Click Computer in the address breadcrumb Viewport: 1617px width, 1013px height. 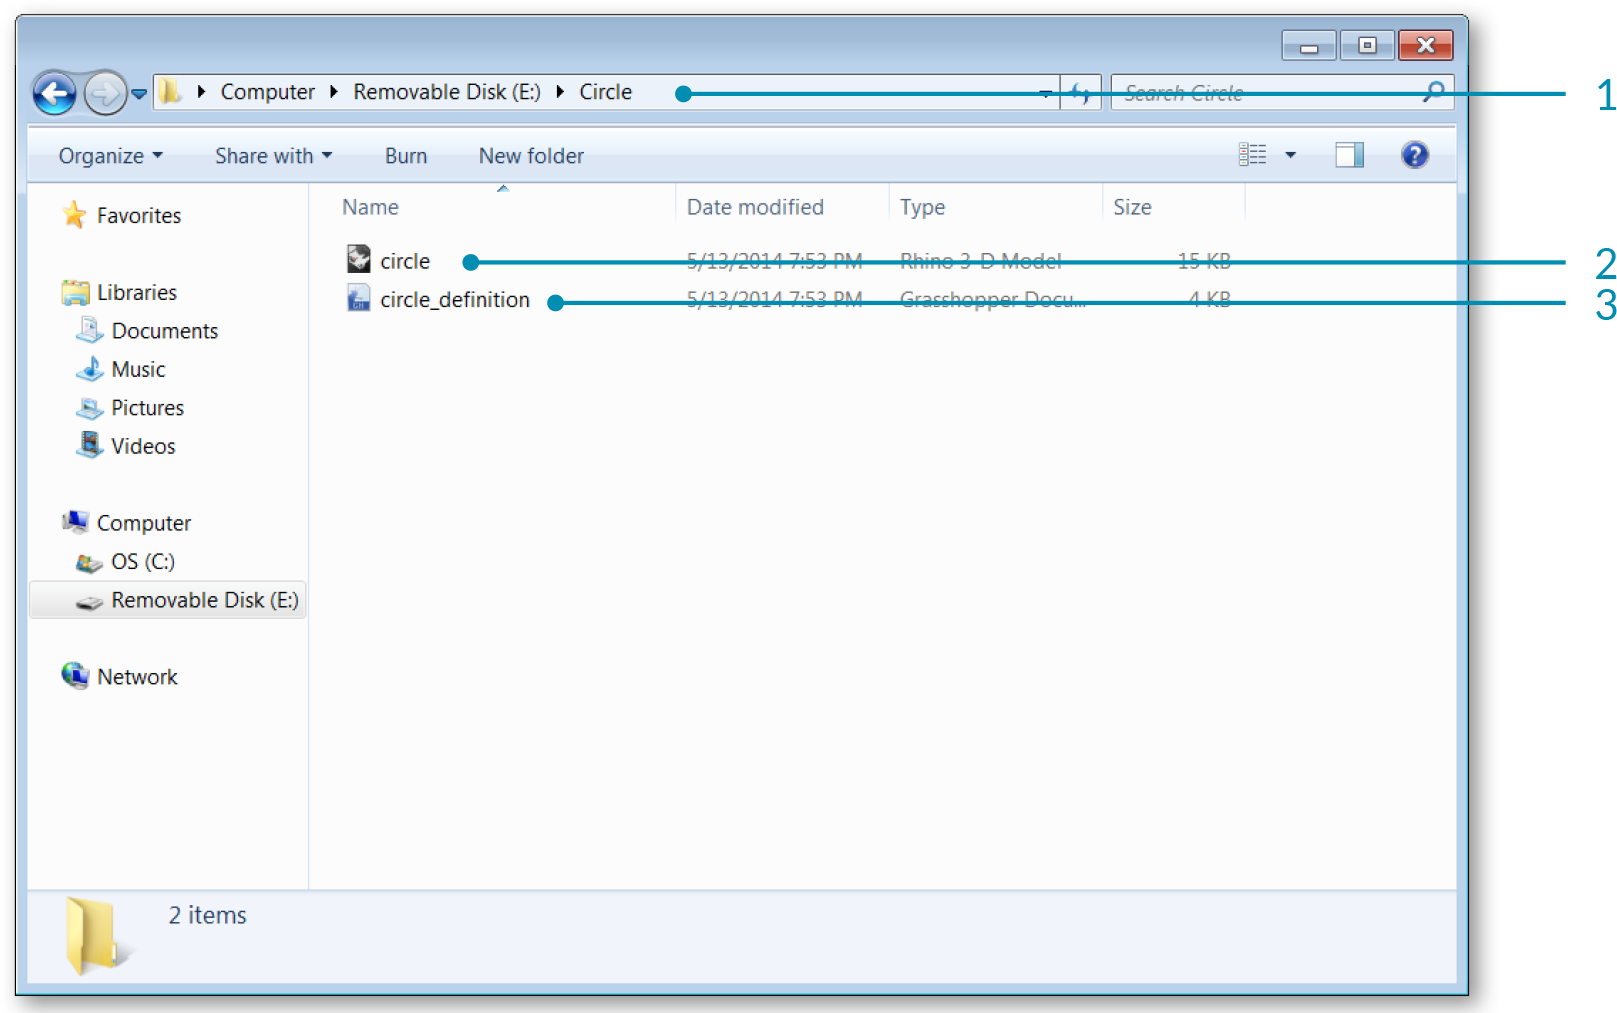point(267,92)
